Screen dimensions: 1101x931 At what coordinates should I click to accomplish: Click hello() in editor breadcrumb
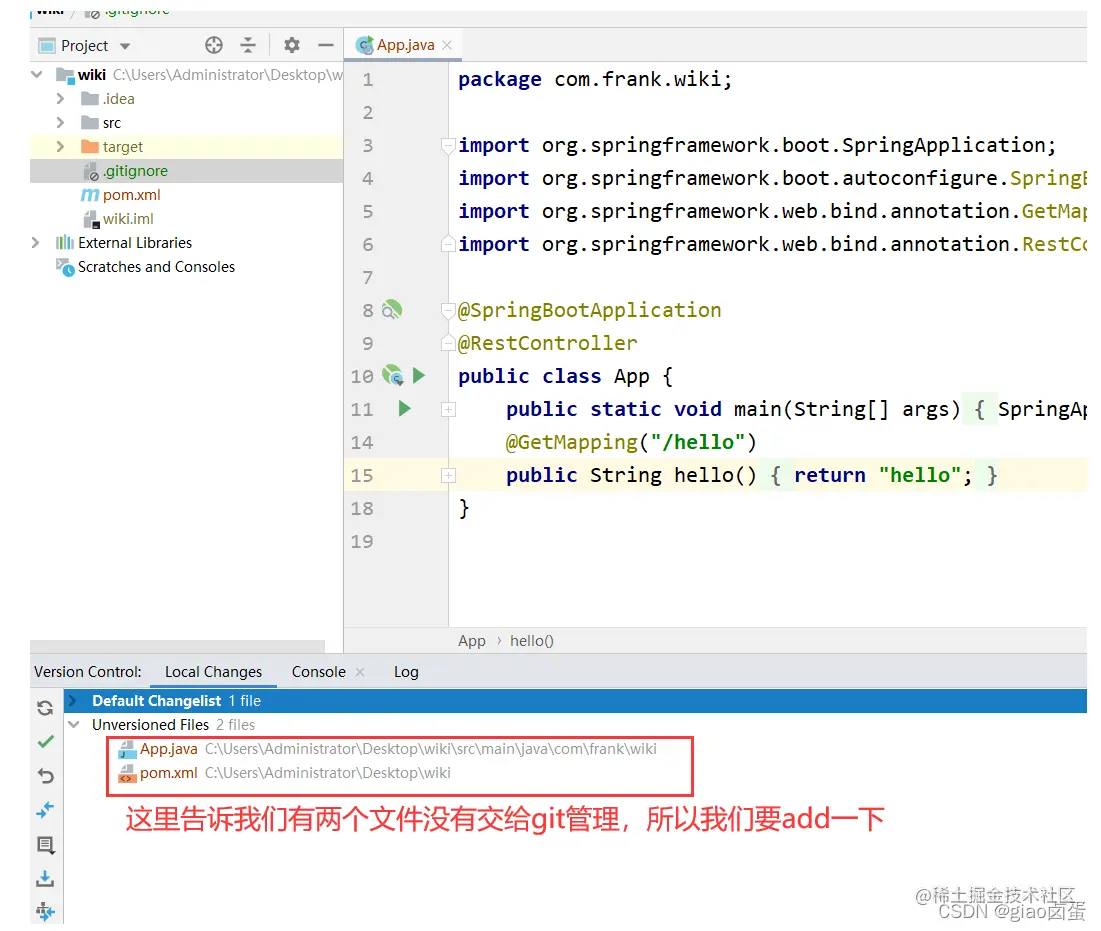(532, 641)
